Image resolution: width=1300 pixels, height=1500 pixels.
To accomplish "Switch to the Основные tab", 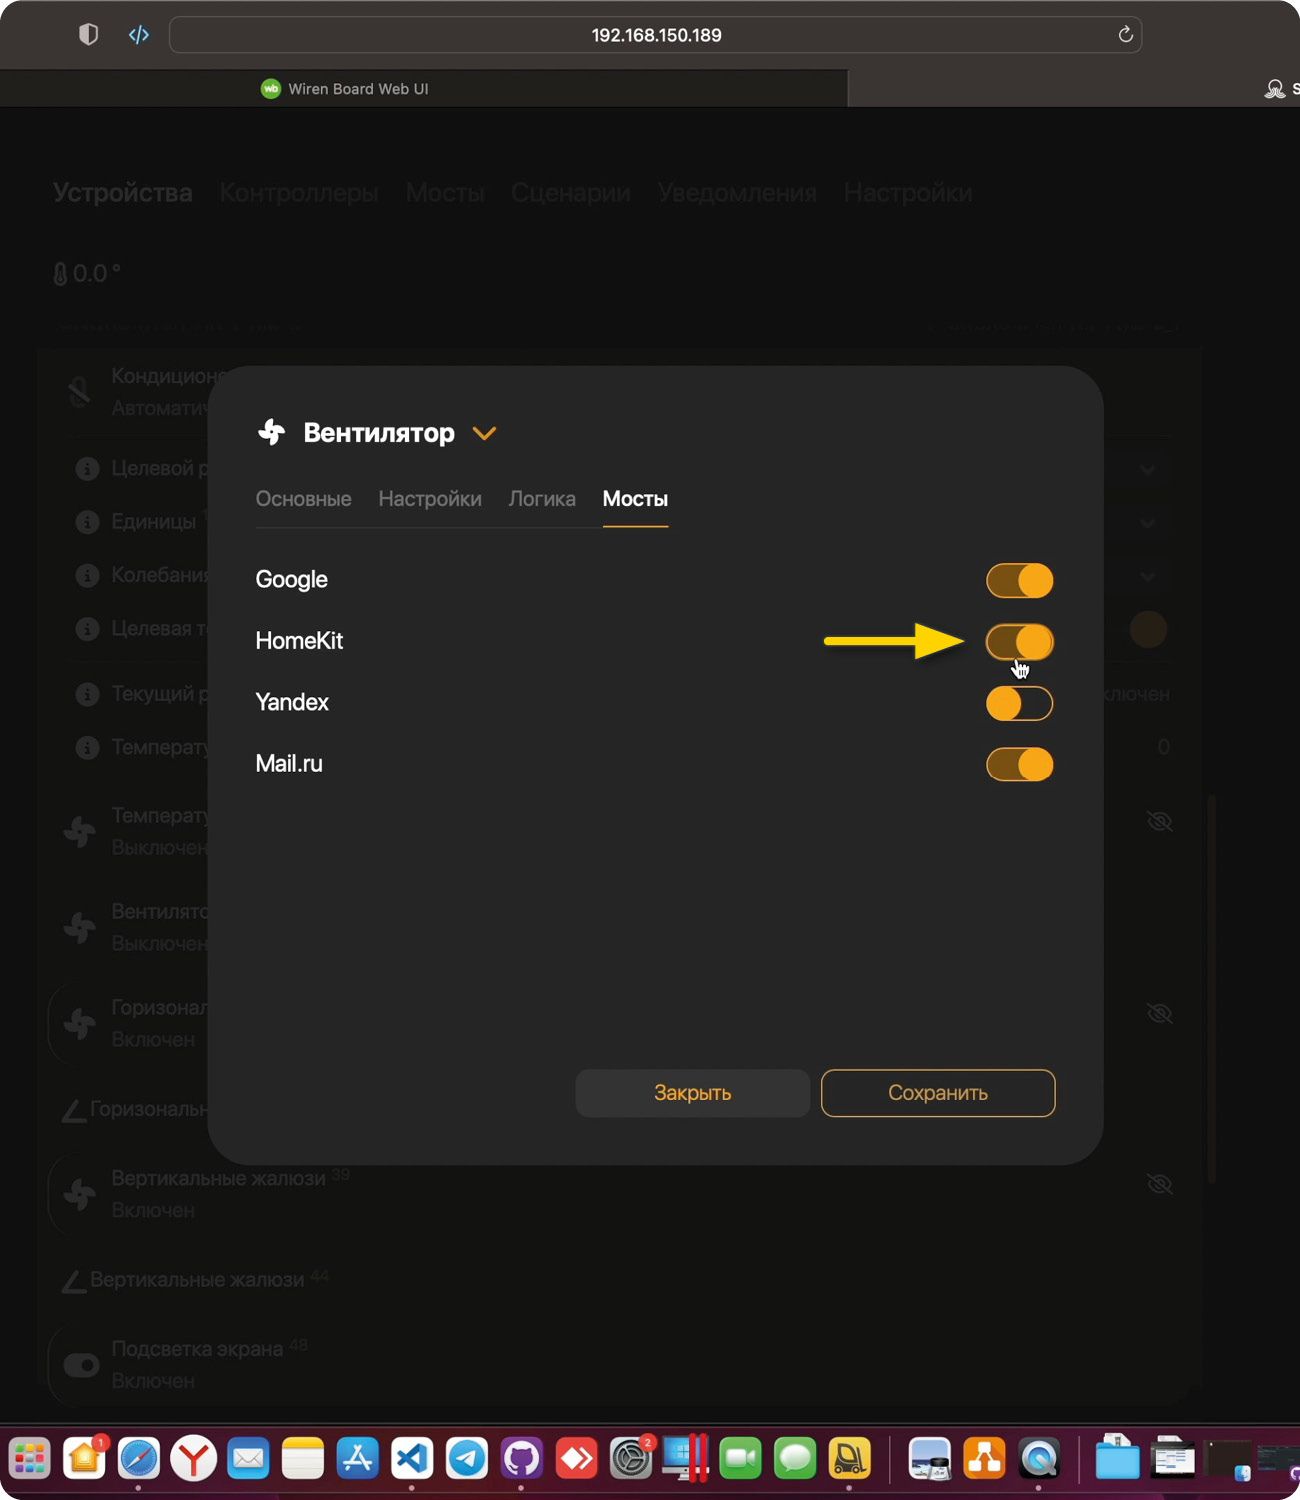I will [x=303, y=499].
